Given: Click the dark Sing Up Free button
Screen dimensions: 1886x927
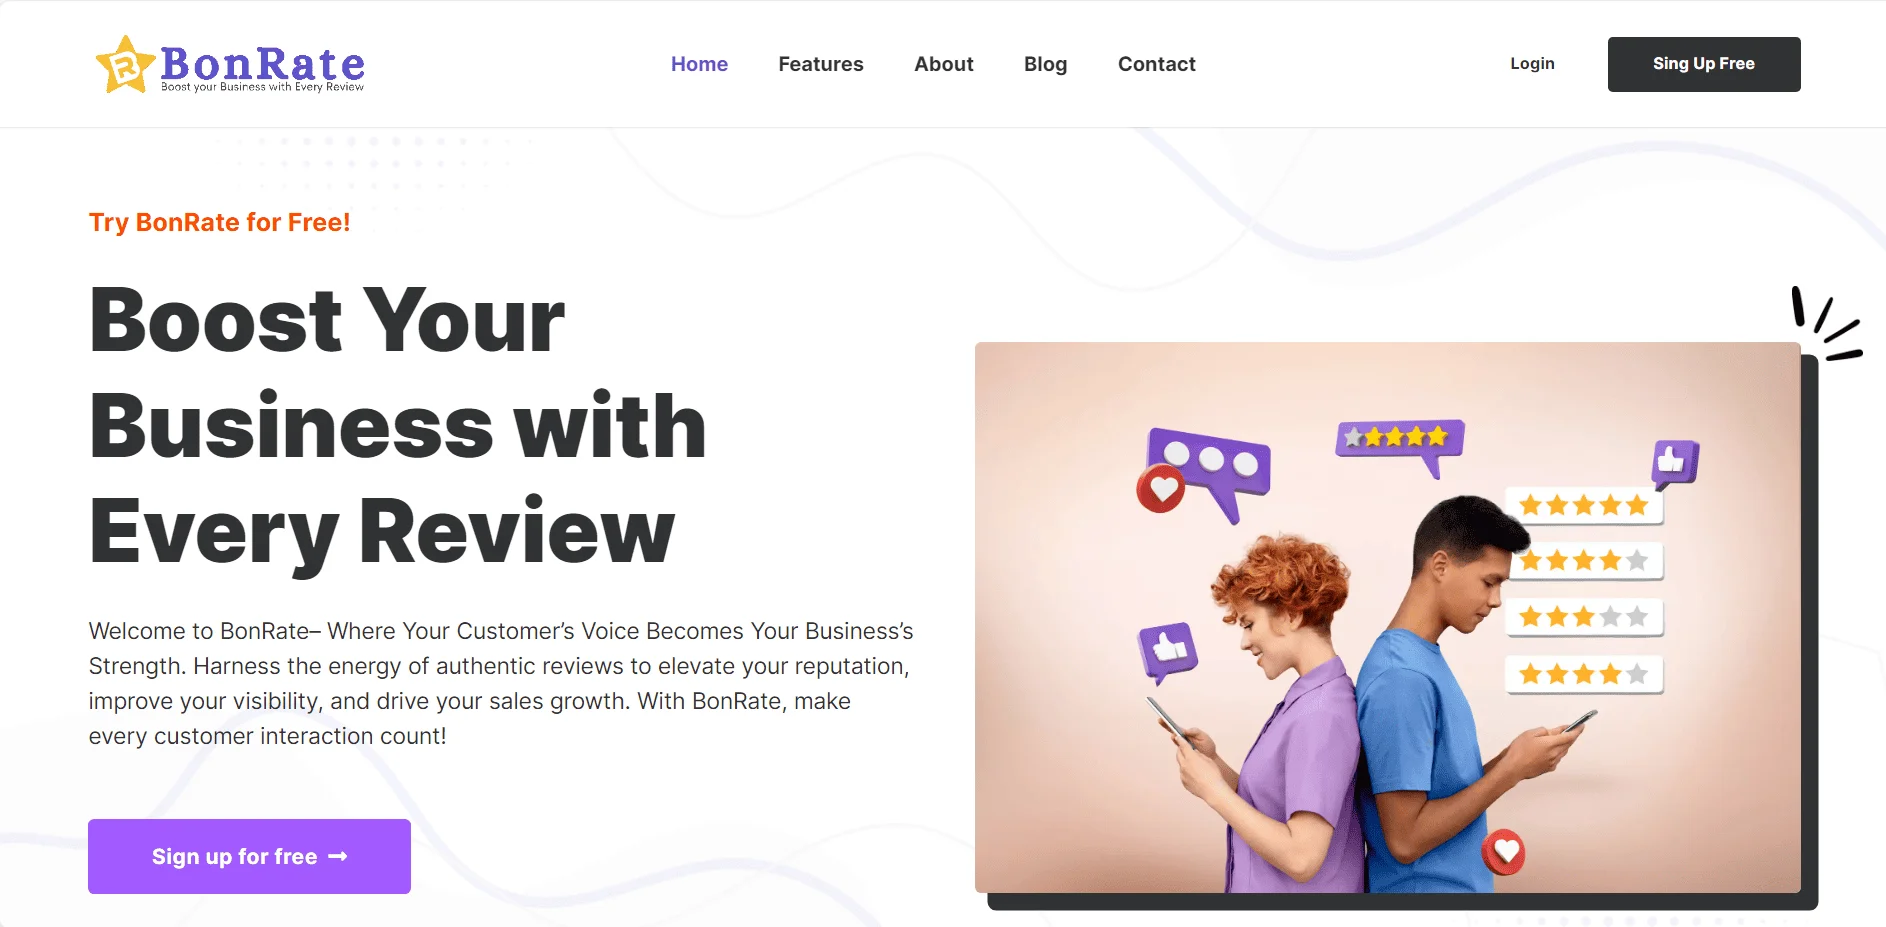Looking at the screenshot, I should 1704,64.
